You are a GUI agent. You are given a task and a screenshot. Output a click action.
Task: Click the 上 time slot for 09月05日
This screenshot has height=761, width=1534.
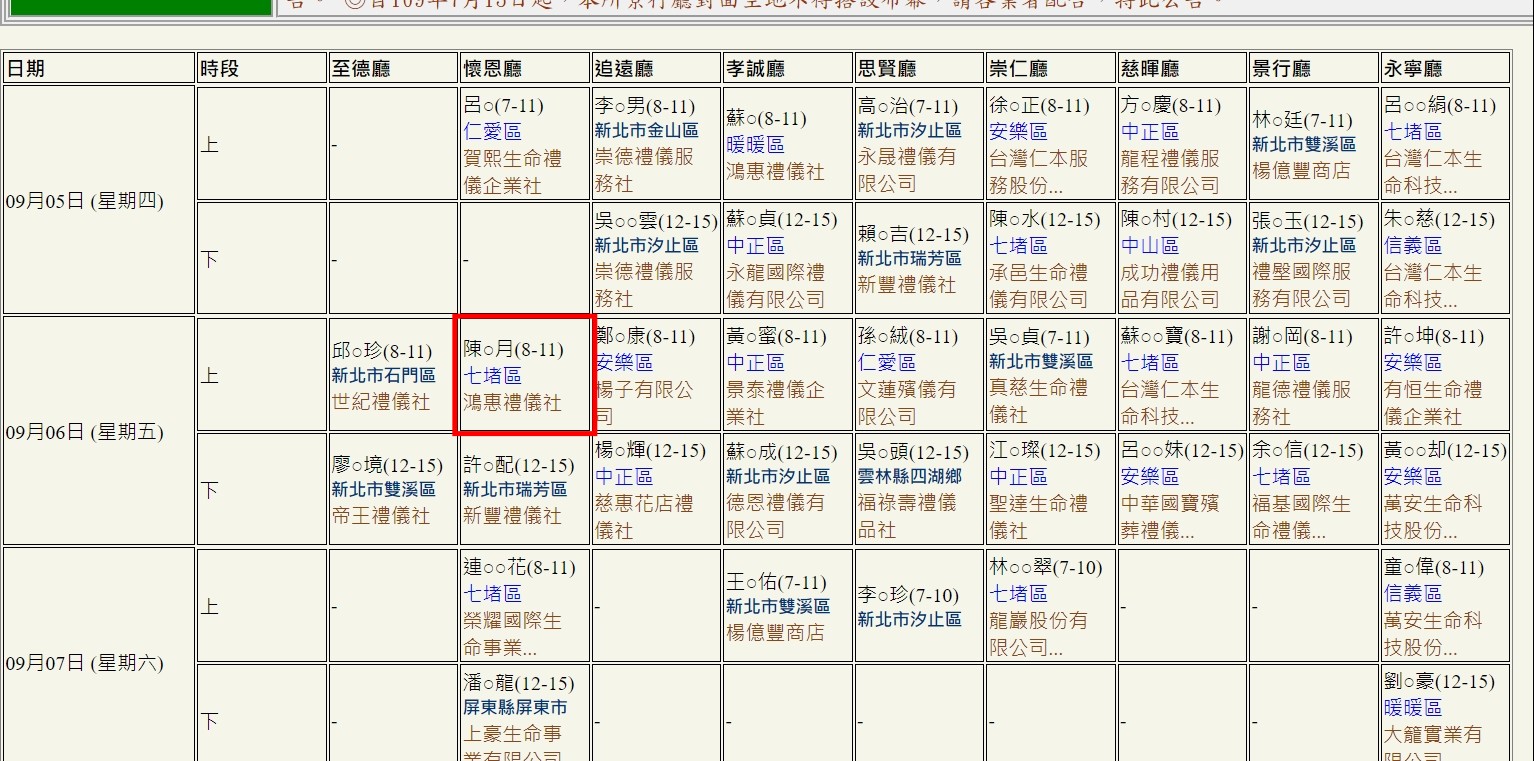click(210, 144)
